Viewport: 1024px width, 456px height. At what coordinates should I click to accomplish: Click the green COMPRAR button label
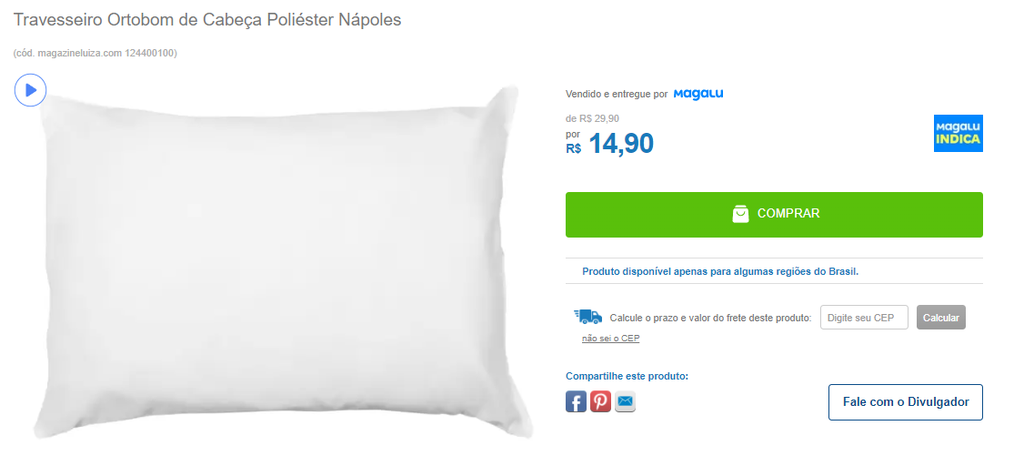pyautogui.click(x=788, y=214)
